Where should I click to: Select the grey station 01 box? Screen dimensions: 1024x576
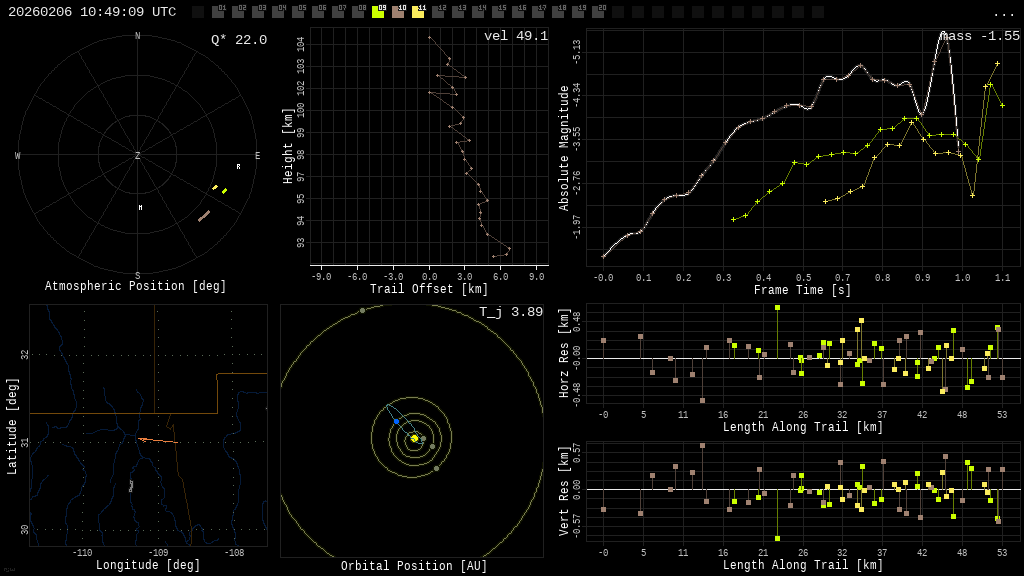(x=218, y=12)
